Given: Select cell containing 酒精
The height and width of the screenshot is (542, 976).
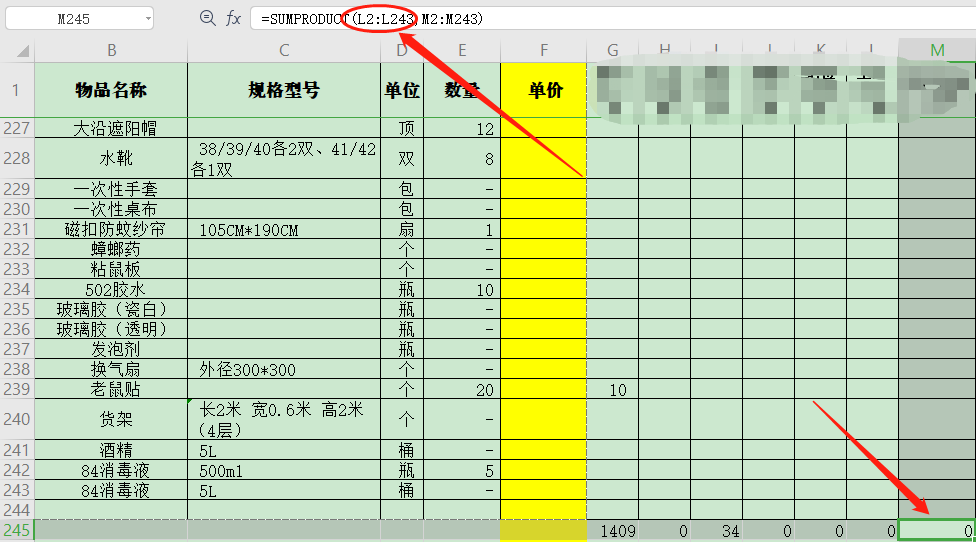Looking at the screenshot, I should click(x=111, y=450).
